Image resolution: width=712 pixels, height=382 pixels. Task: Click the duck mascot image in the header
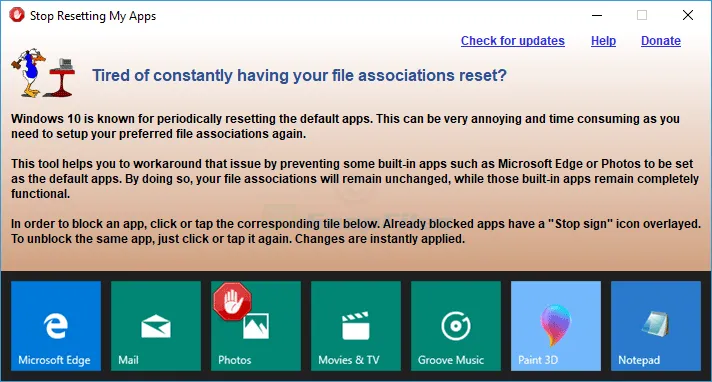pyautogui.click(x=43, y=73)
